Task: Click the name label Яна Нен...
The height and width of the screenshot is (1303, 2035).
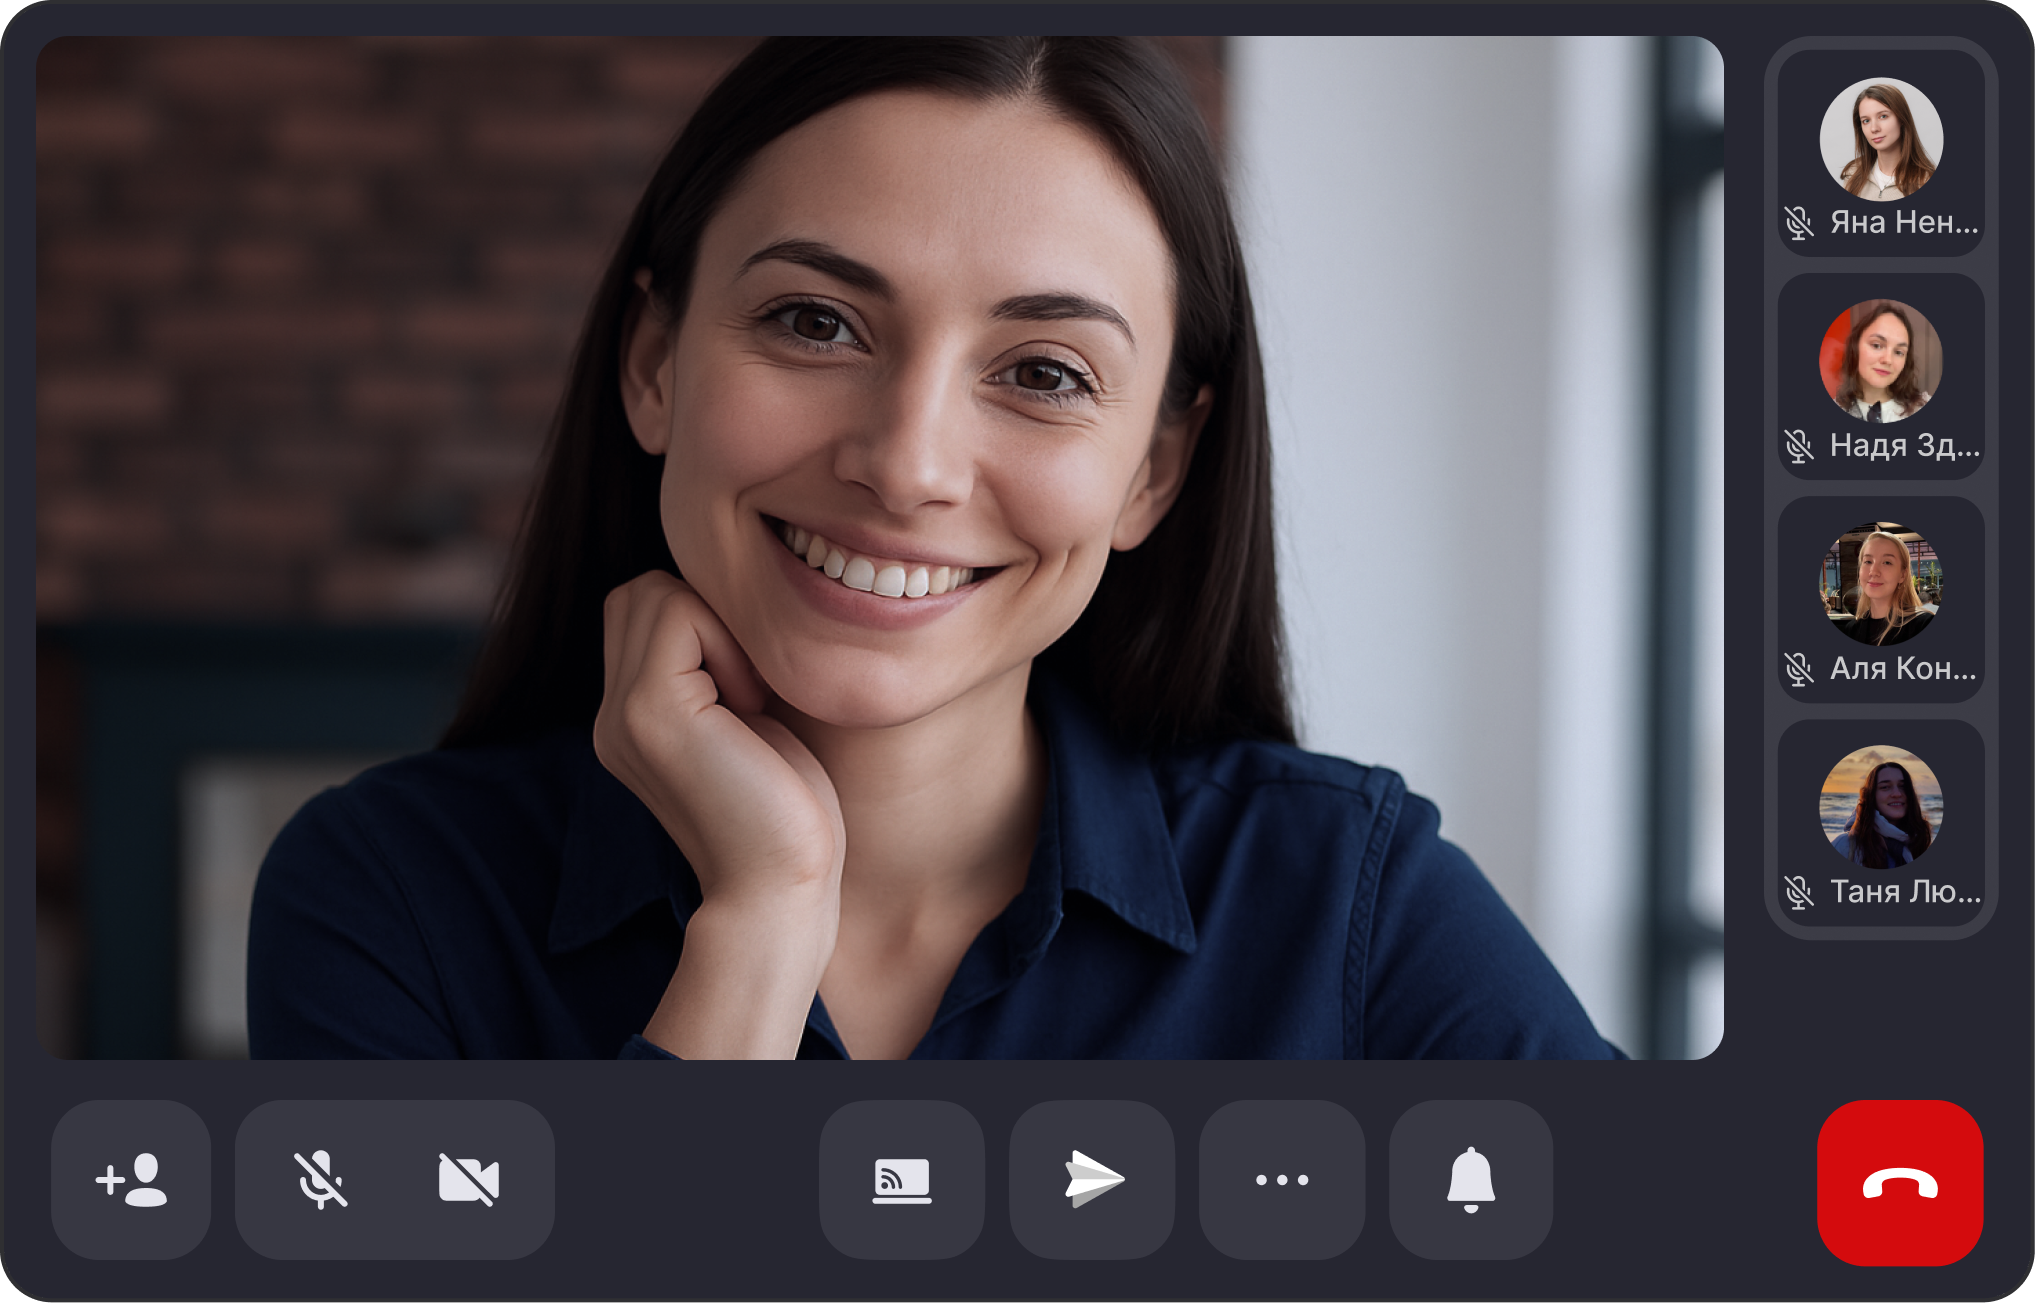Action: [1904, 222]
